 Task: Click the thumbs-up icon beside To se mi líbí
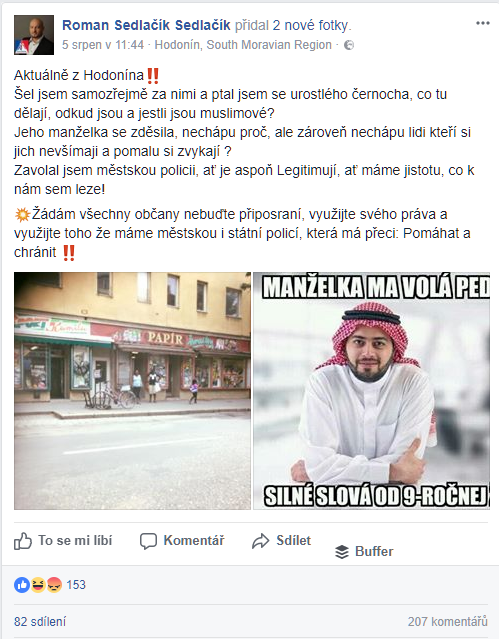pos(23,541)
